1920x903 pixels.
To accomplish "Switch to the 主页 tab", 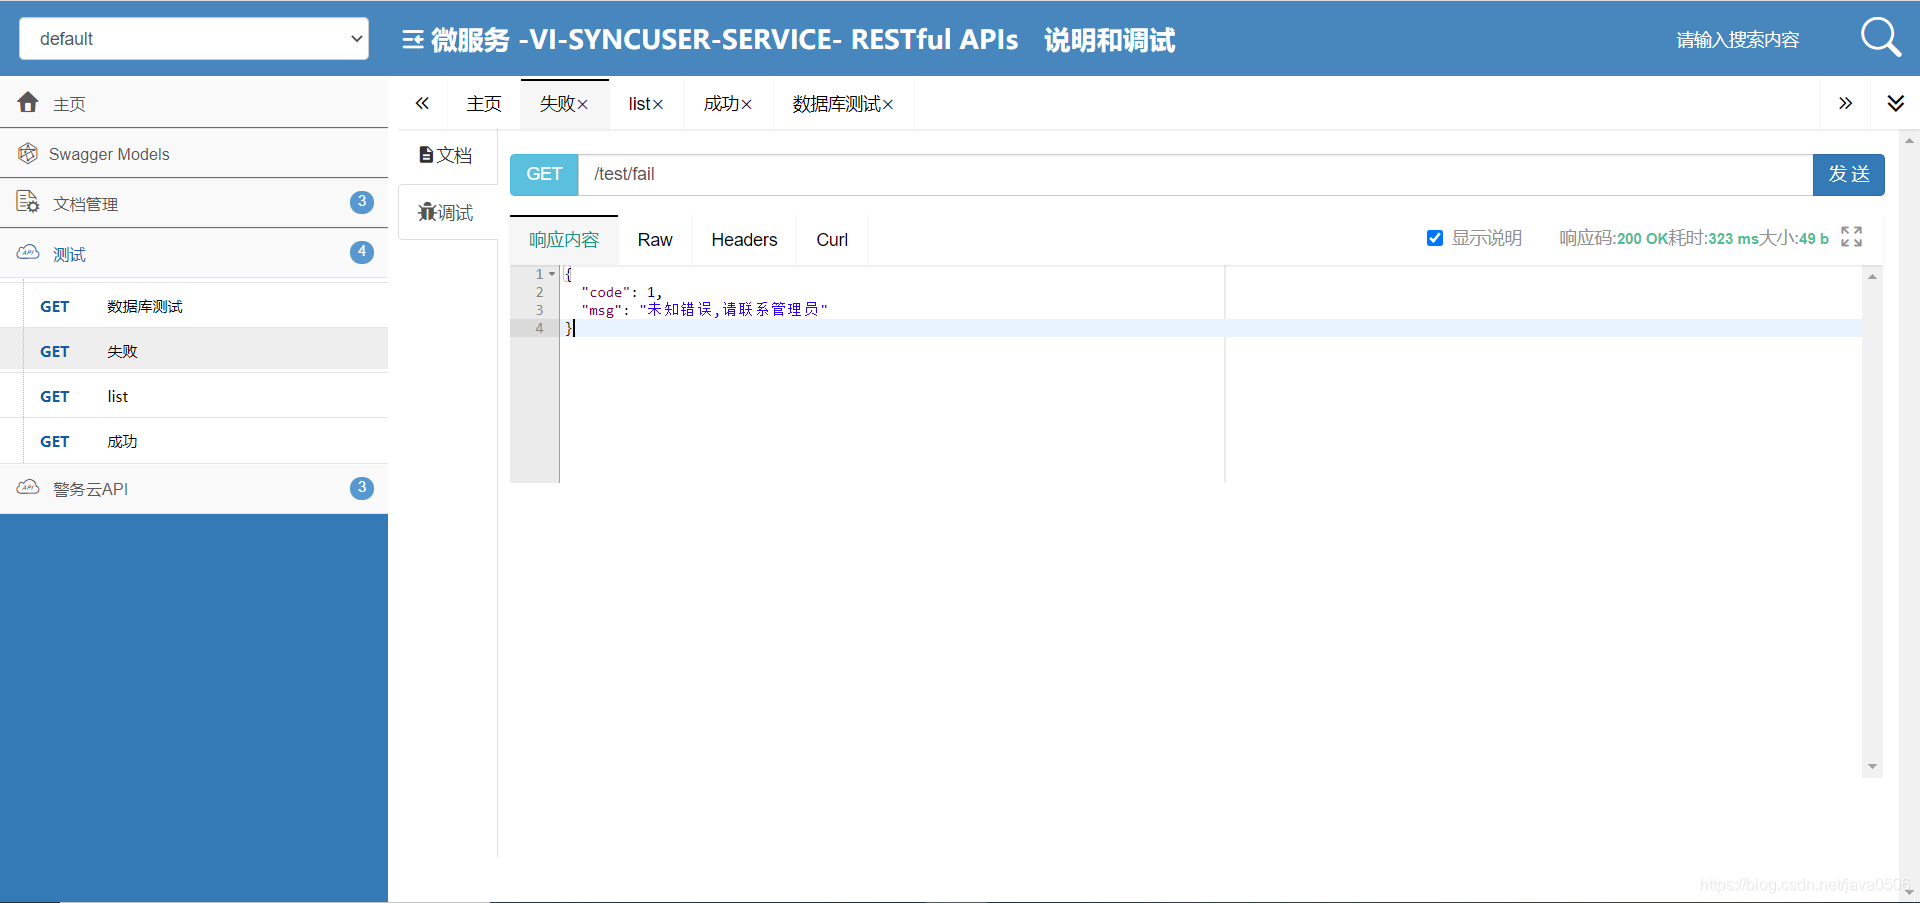I will [484, 104].
